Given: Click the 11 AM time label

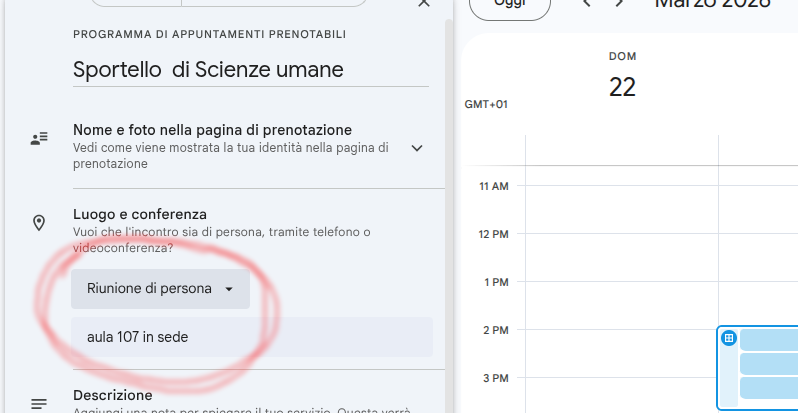Looking at the screenshot, I should click(x=494, y=187).
